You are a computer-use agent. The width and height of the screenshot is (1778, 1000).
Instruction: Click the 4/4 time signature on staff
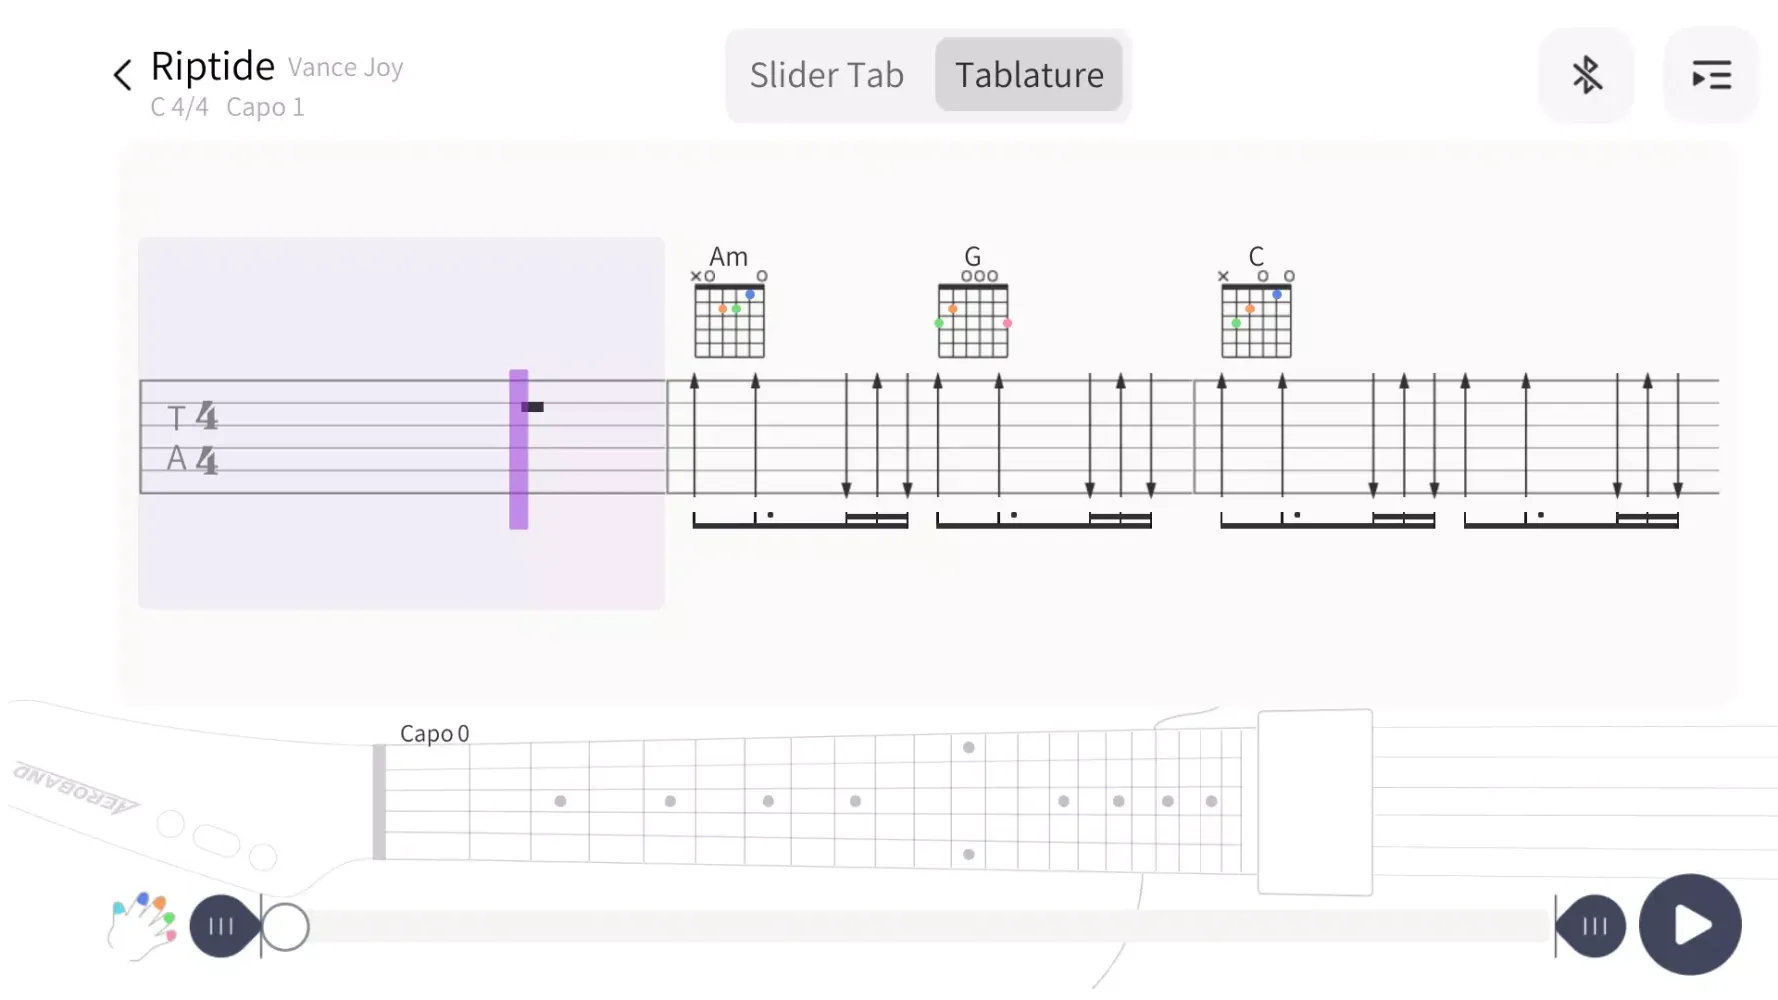(x=206, y=437)
